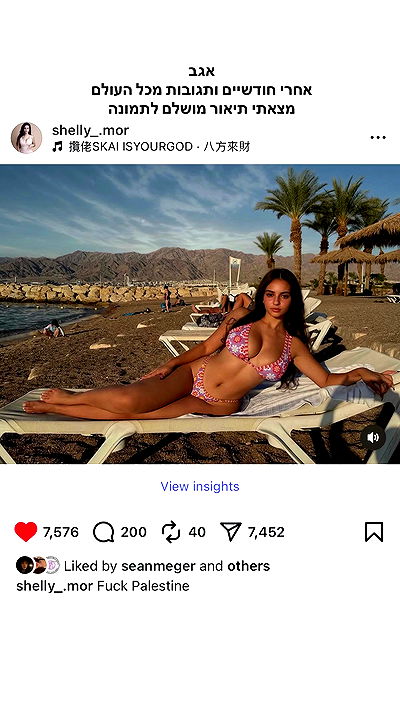The image size is (400, 711).
Task: Open shelly_.mor username in post header
Action: (90, 131)
